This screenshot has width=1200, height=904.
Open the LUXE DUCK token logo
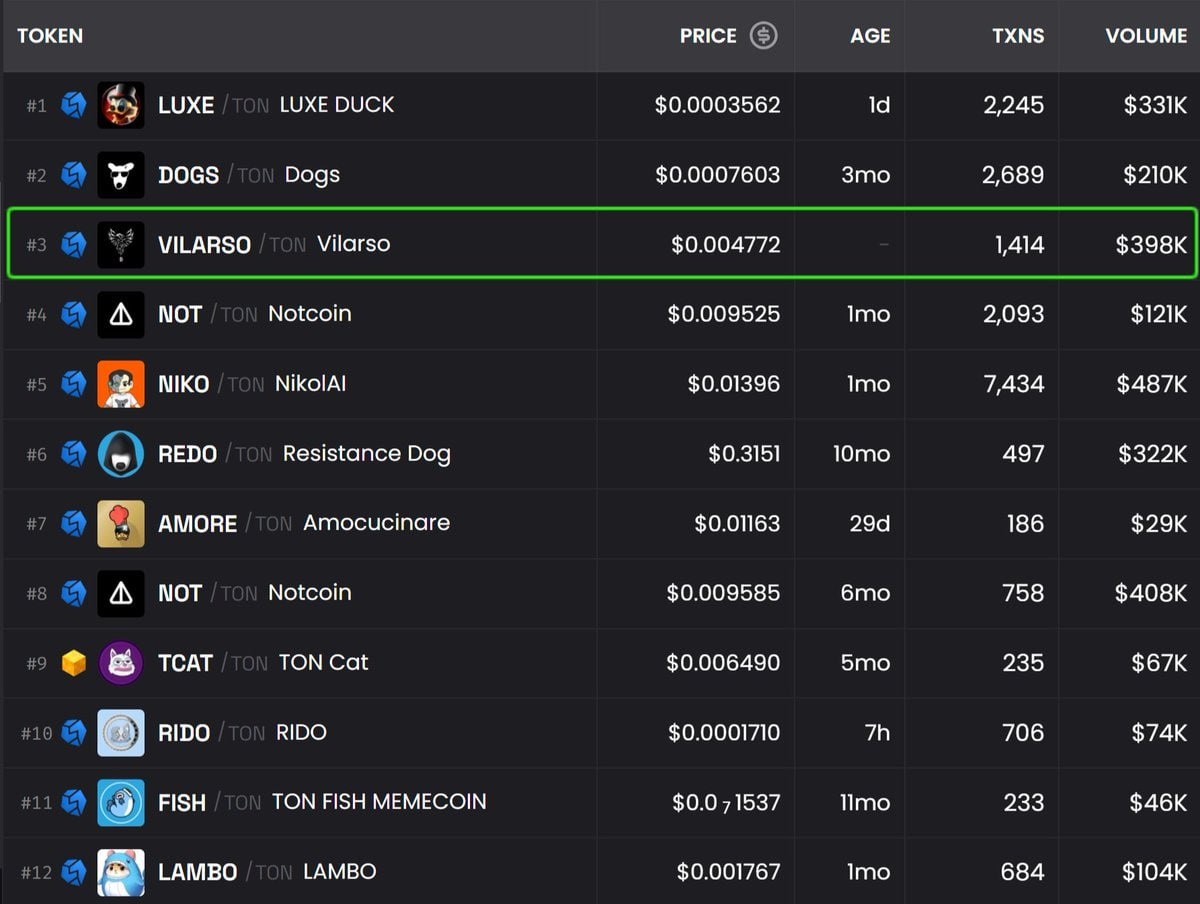pyautogui.click(x=121, y=105)
